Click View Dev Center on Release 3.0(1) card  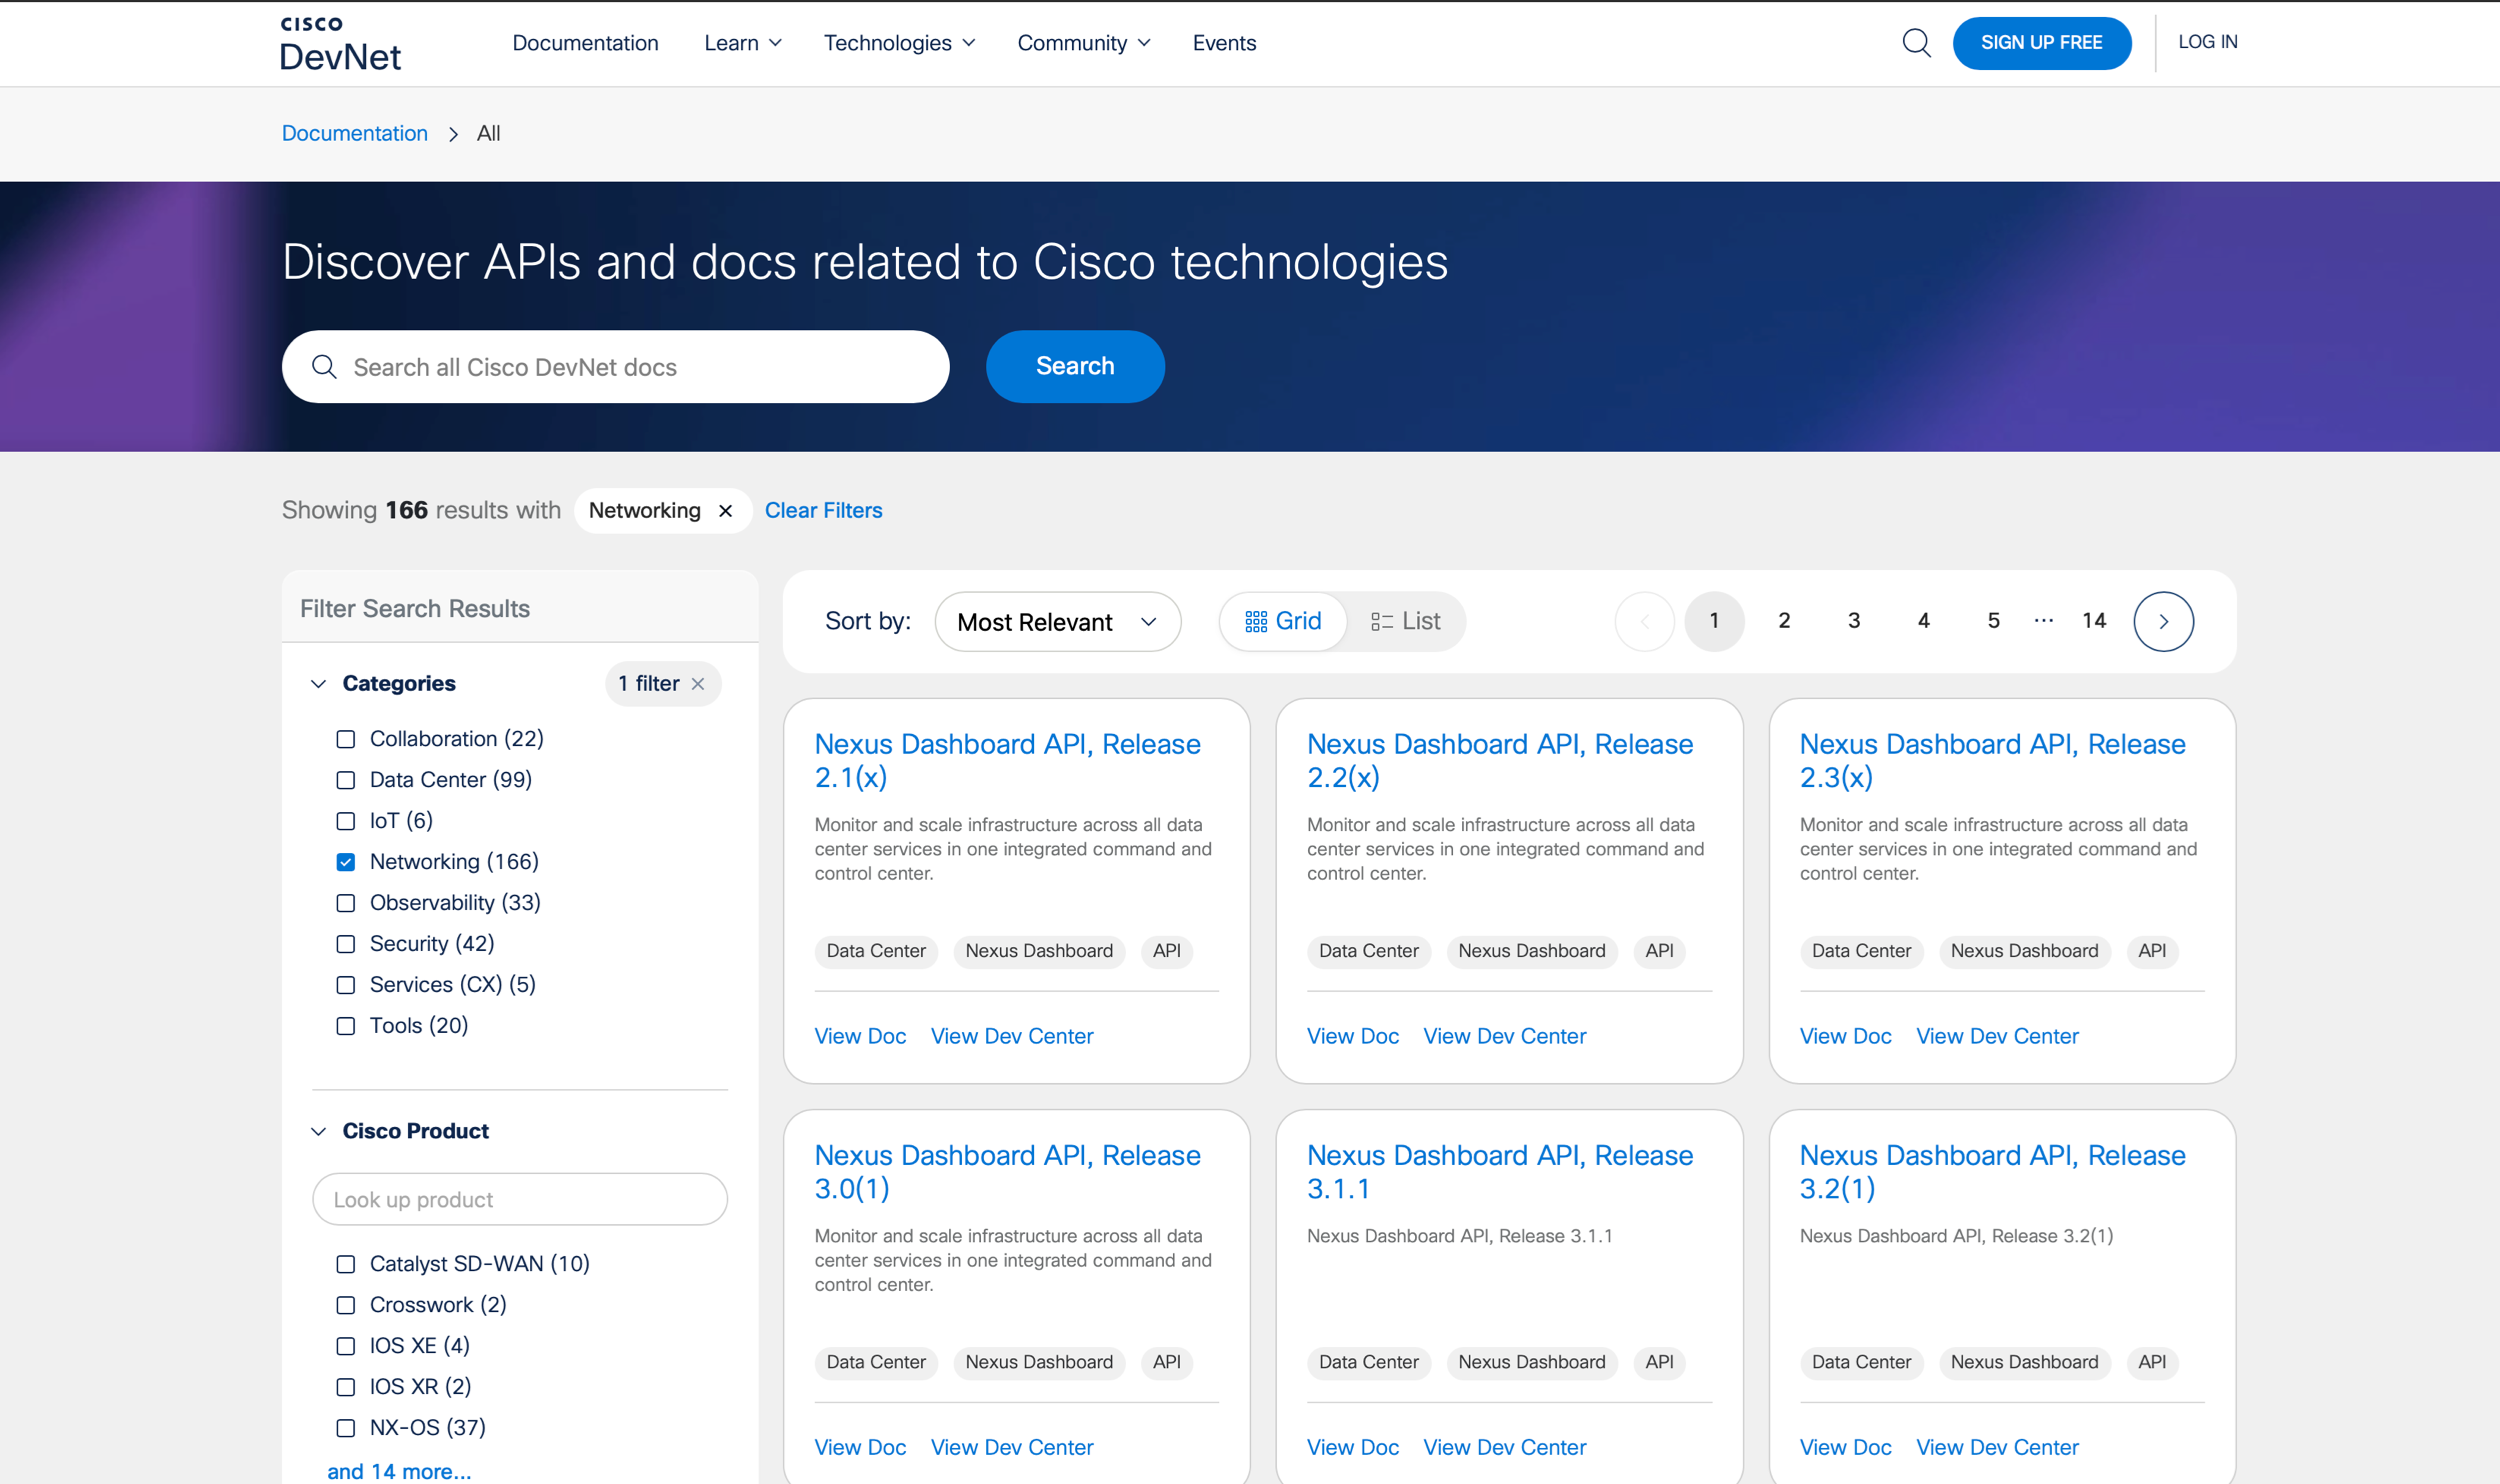(x=1012, y=1447)
